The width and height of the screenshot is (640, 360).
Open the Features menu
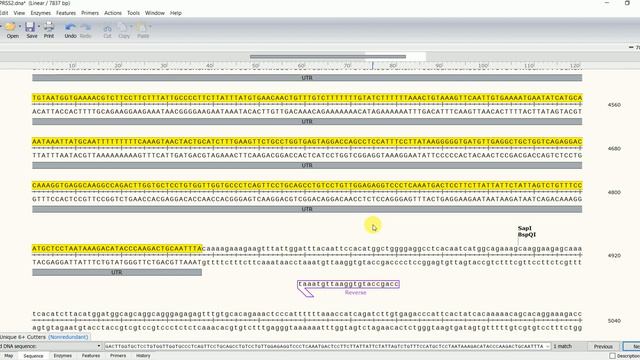click(66, 13)
